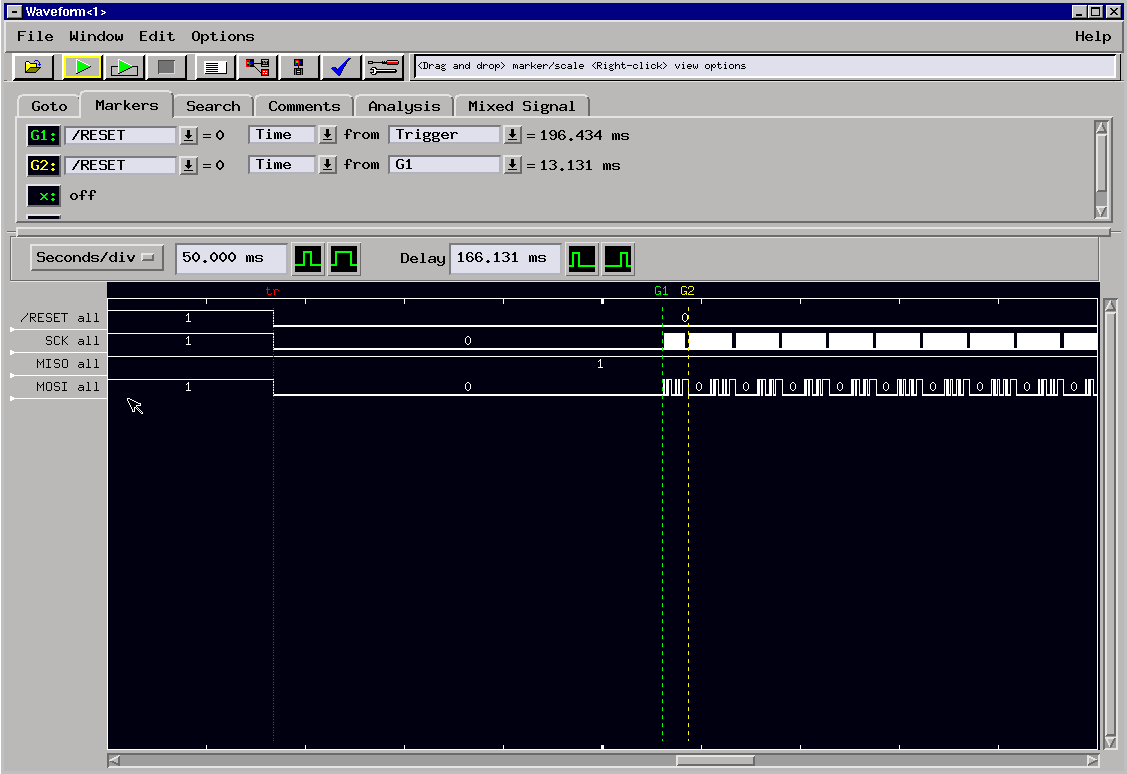Image resolution: width=1127 pixels, height=774 pixels.
Task: Click the G1 time value 196.434 ms
Action: [x=584, y=135]
